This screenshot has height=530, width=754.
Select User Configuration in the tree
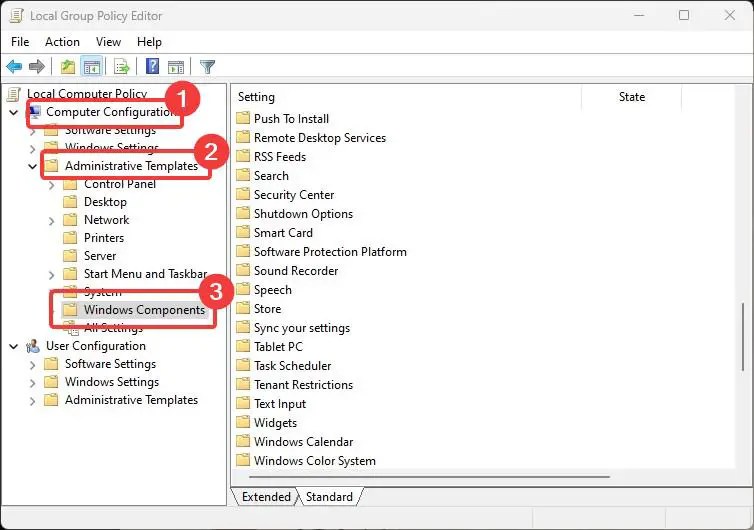point(96,346)
